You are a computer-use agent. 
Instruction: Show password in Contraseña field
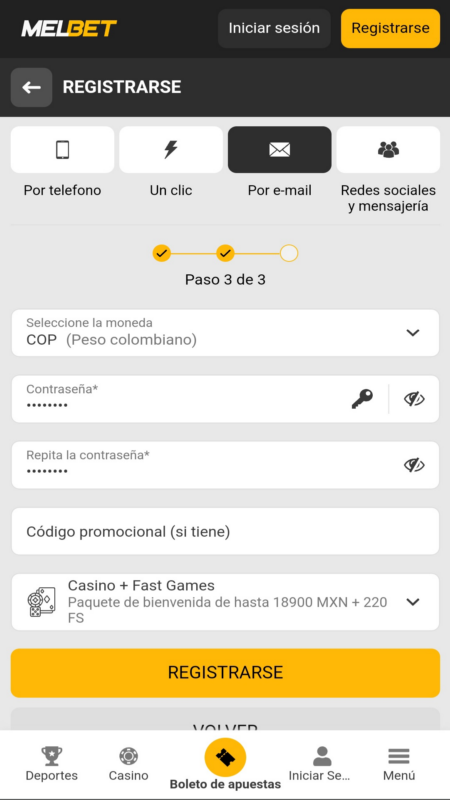coord(414,399)
